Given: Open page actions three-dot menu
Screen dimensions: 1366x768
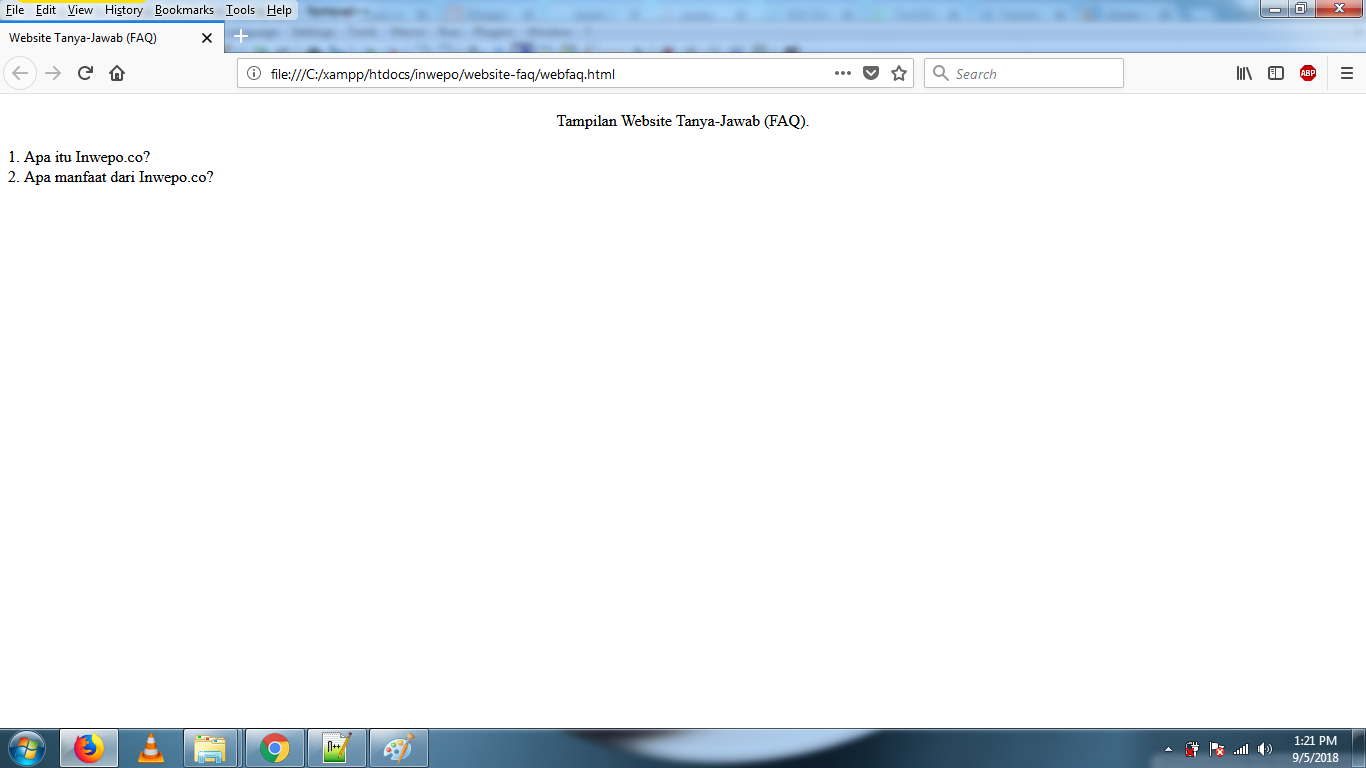Looking at the screenshot, I should [x=843, y=73].
